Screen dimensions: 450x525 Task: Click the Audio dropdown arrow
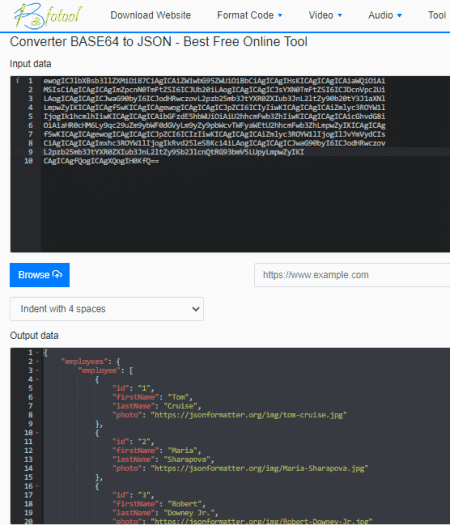pyautogui.click(x=399, y=15)
